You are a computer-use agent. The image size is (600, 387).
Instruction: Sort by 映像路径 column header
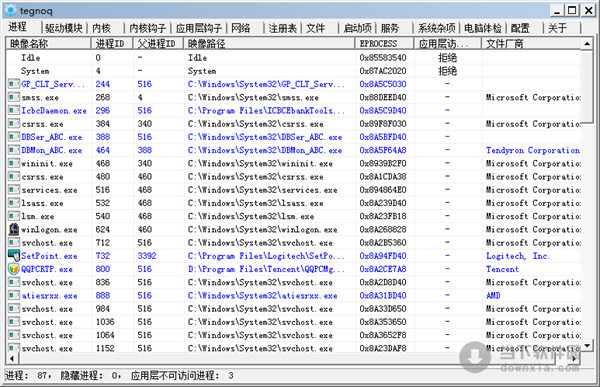[x=269, y=44]
